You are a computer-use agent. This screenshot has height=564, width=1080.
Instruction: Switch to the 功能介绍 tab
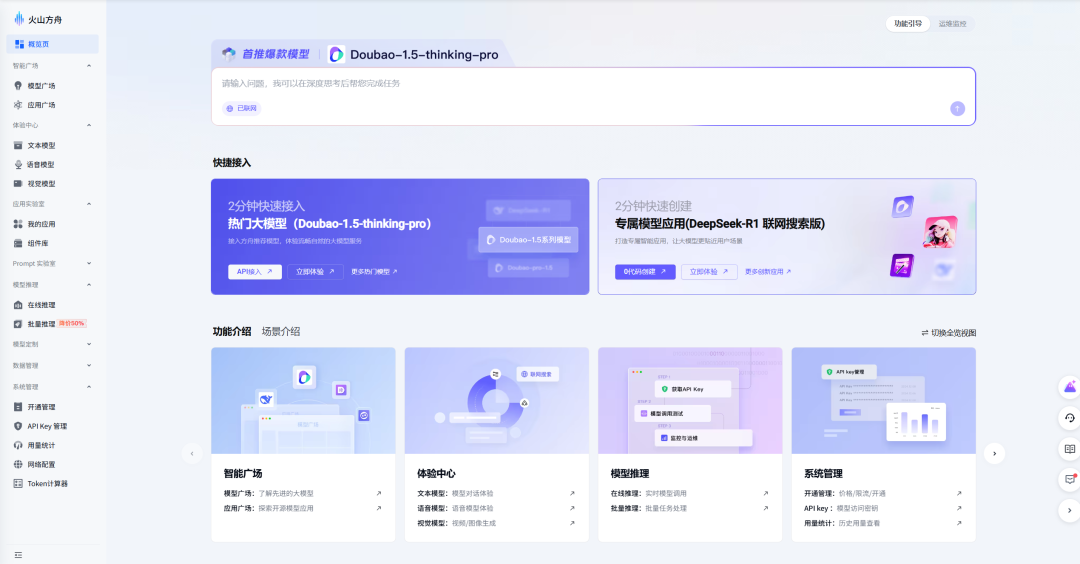tap(232, 331)
